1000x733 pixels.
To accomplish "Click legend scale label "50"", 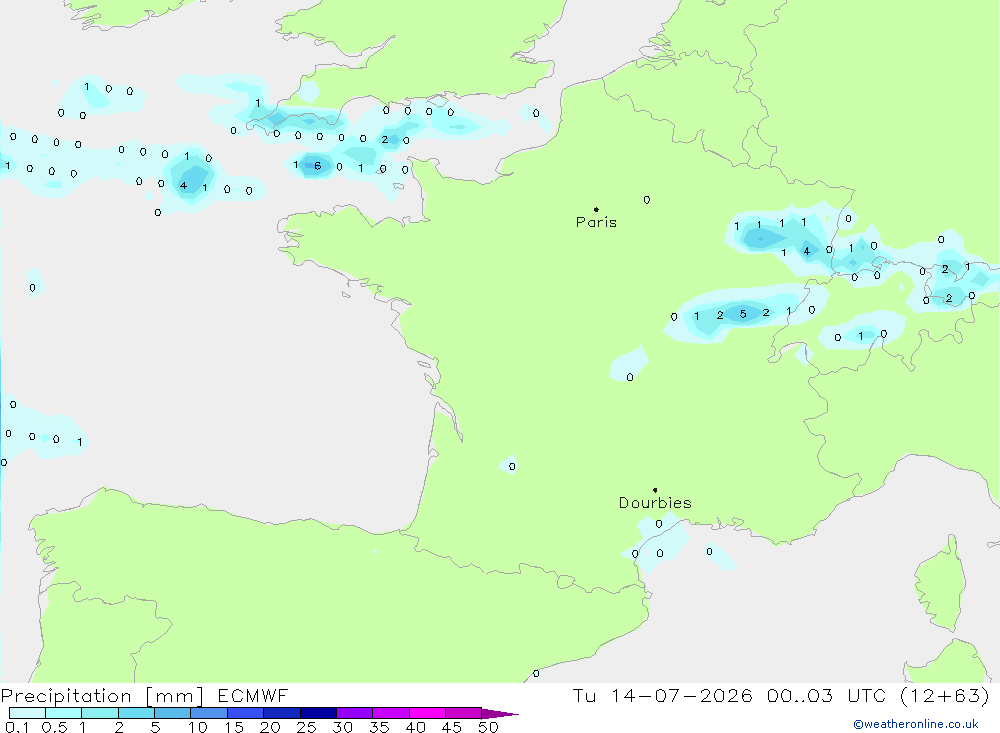I will pyautogui.click(x=488, y=727).
